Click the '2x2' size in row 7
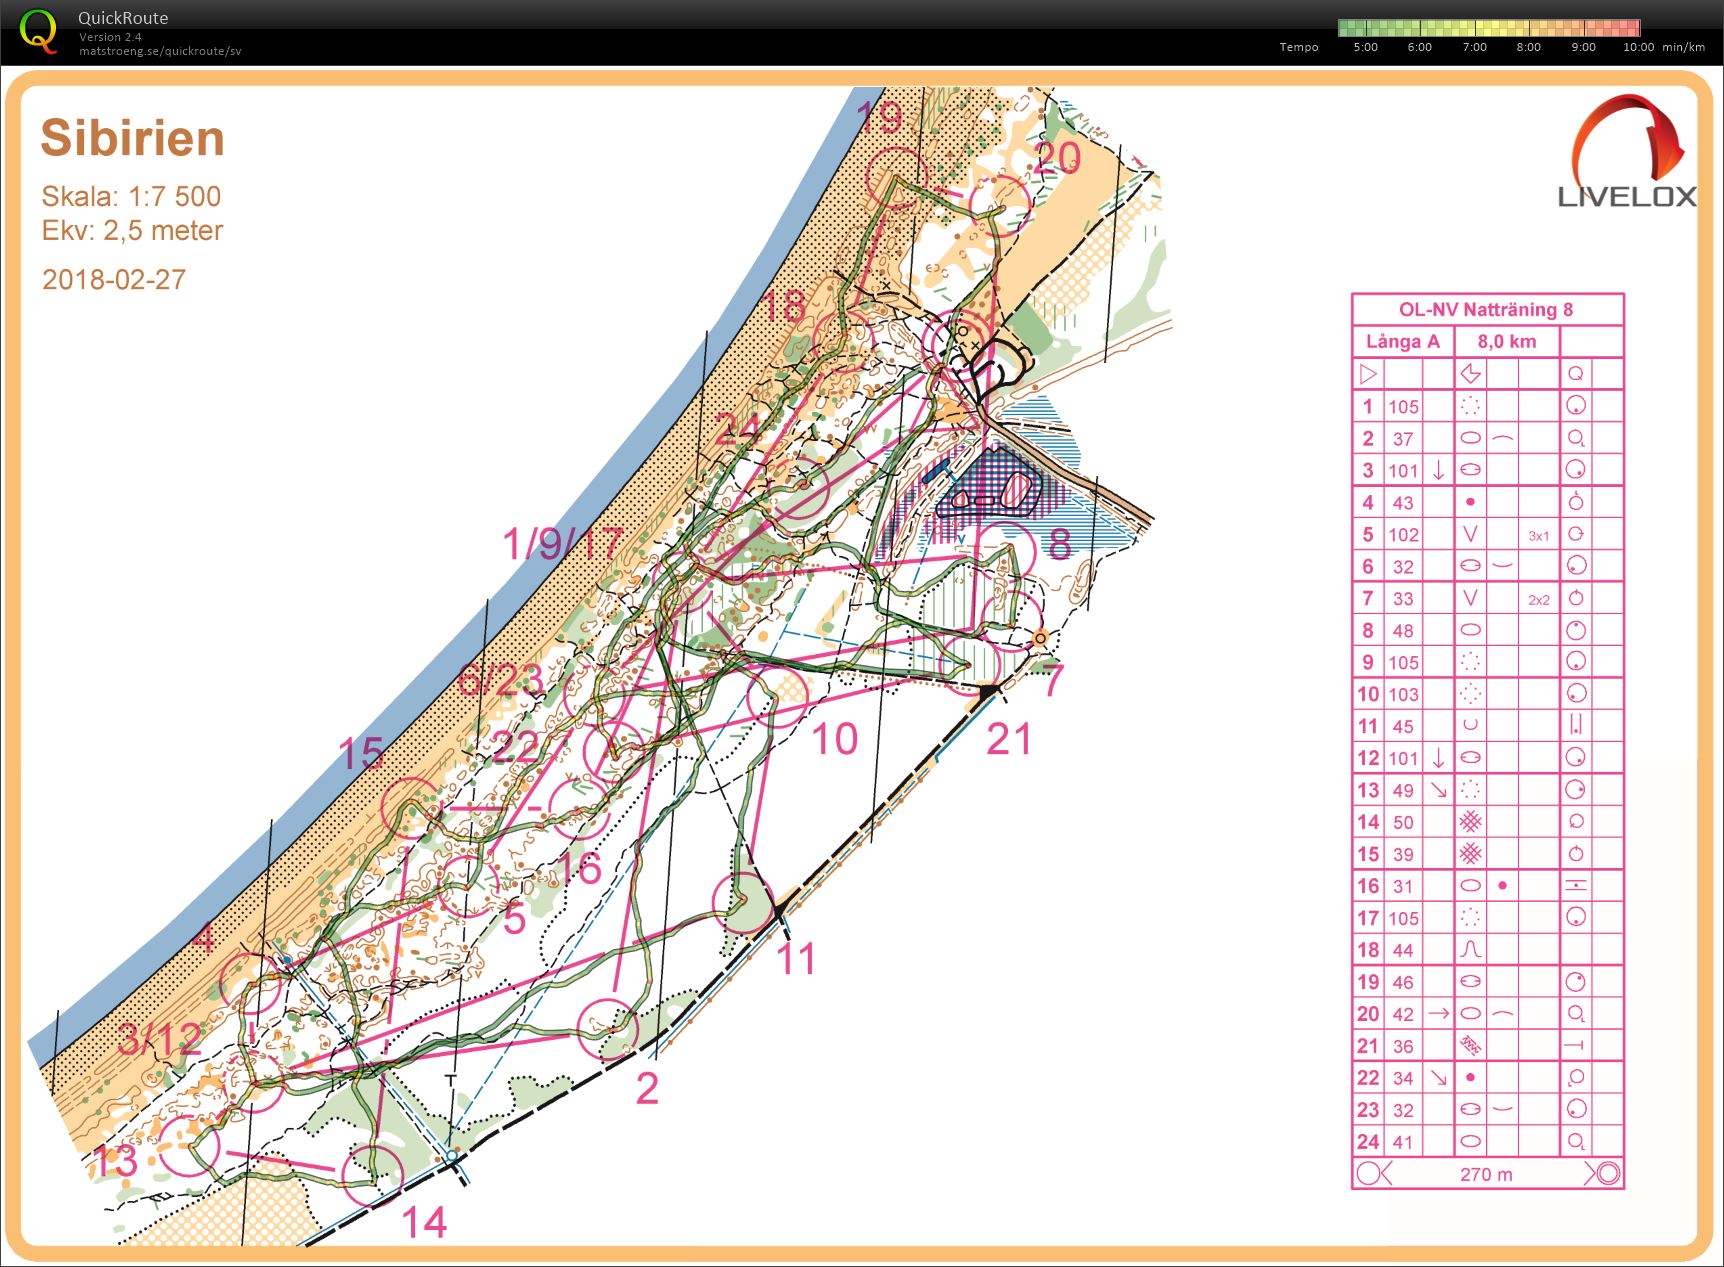 pos(1539,599)
